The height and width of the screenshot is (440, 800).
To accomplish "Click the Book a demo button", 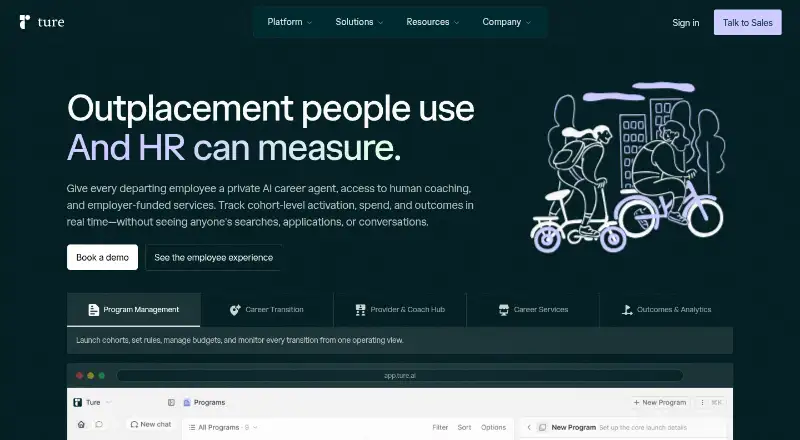I will point(103,257).
